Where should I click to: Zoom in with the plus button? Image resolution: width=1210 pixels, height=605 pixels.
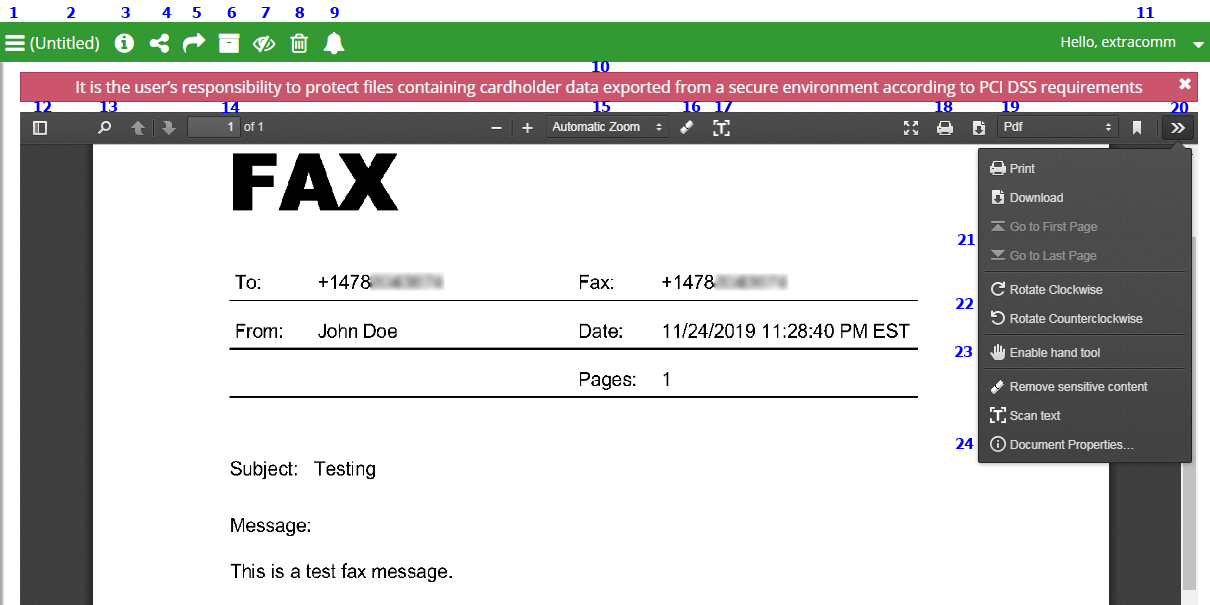point(527,128)
